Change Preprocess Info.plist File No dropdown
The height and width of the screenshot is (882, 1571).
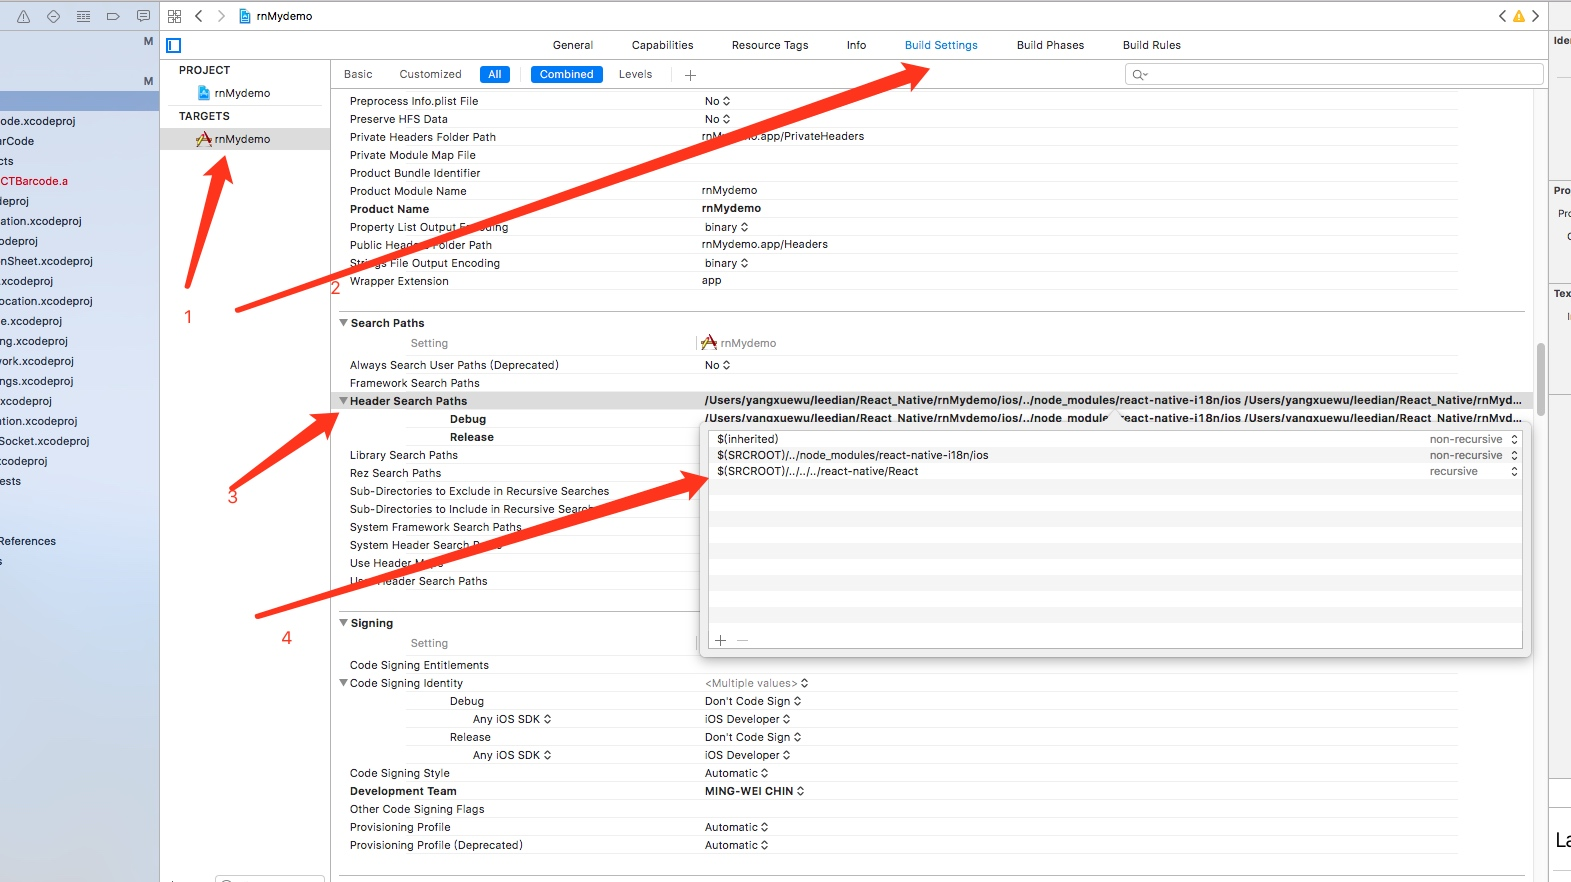click(x=718, y=101)
